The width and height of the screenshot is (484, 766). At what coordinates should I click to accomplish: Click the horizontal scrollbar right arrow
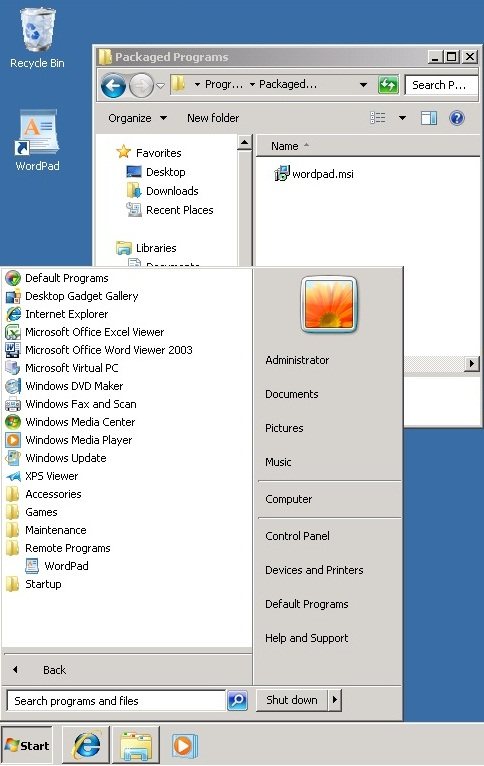(471, 363)
